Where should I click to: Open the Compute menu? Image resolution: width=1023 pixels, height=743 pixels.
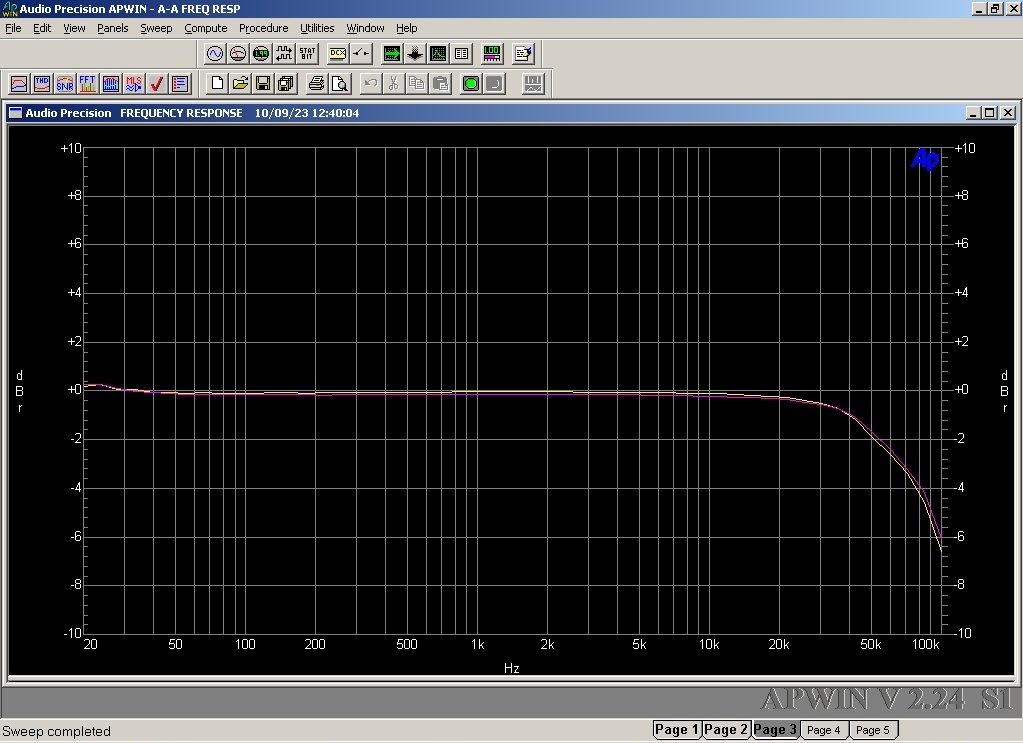coord(205,28)
